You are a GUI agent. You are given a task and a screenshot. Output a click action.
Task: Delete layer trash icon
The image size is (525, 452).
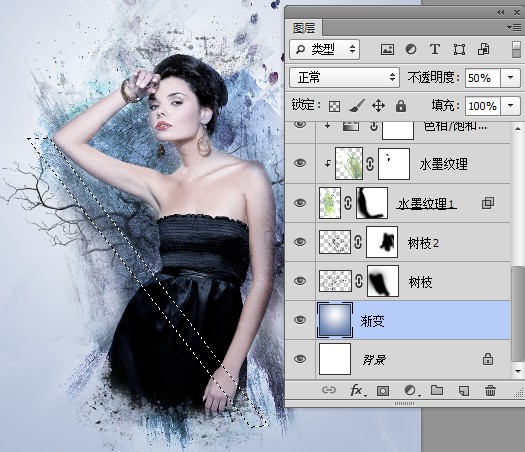(490, 390)
